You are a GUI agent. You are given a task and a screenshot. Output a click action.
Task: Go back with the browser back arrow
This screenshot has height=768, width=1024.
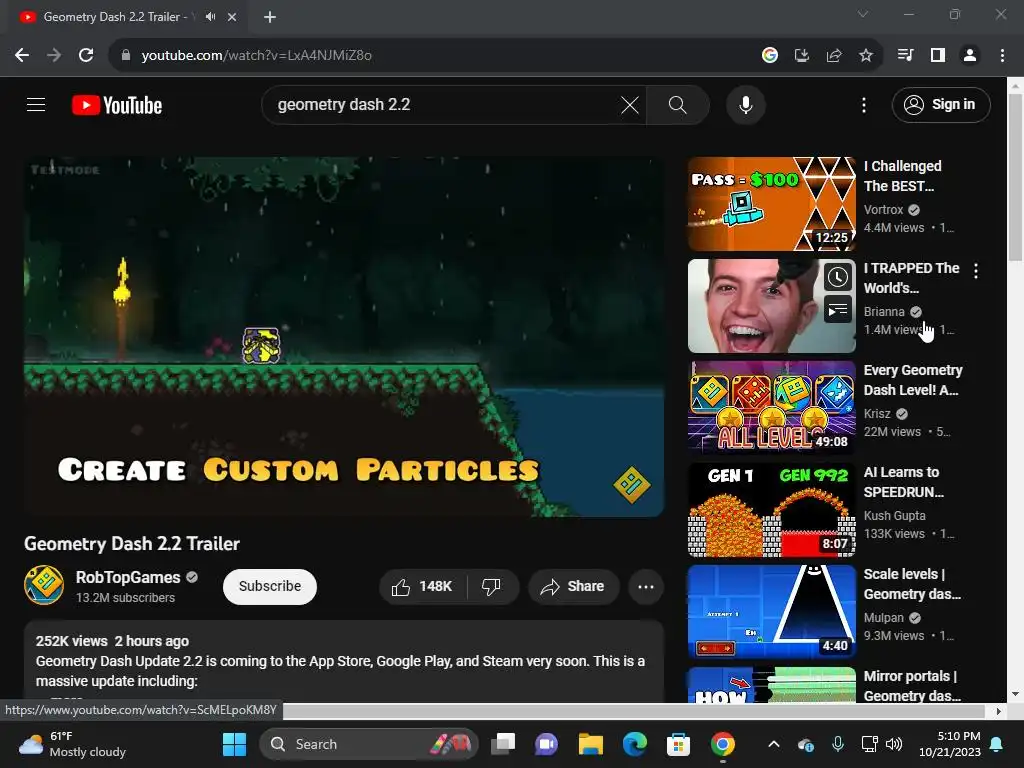[22, 56]
